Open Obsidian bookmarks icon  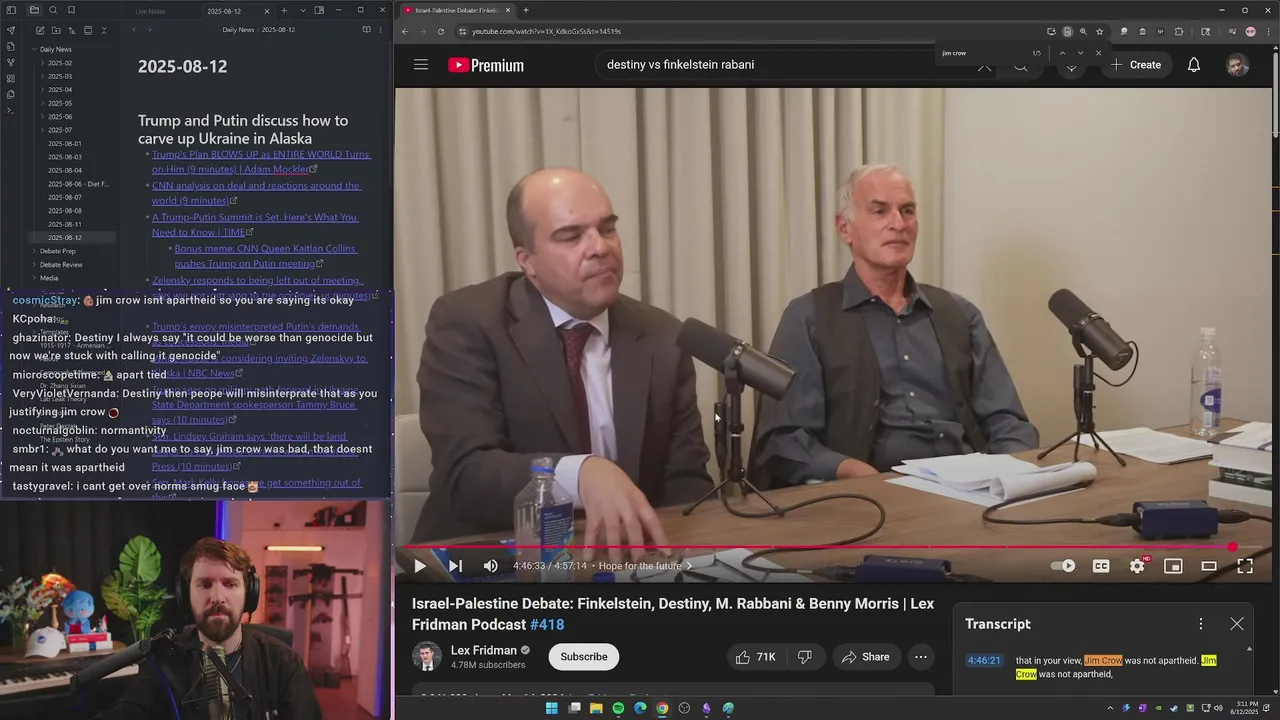pyautogui.click(x=73, y=10)
